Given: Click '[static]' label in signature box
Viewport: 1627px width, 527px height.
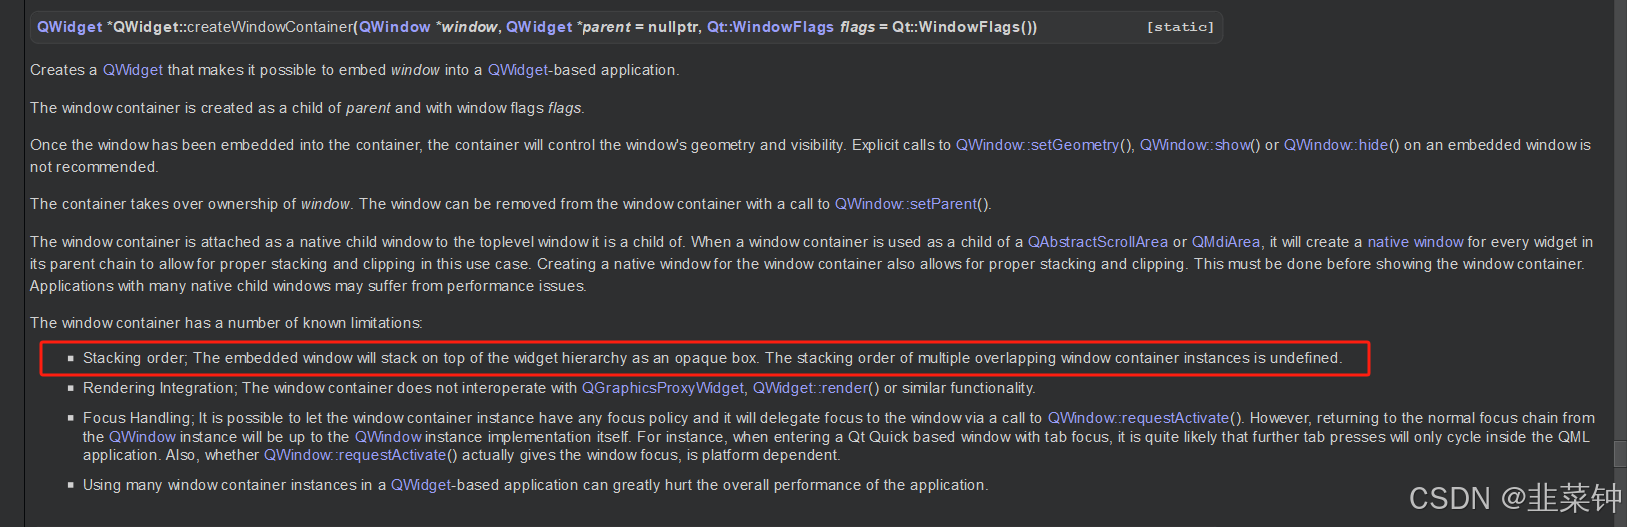Looking at the screenshot, I should (1180, 27).
